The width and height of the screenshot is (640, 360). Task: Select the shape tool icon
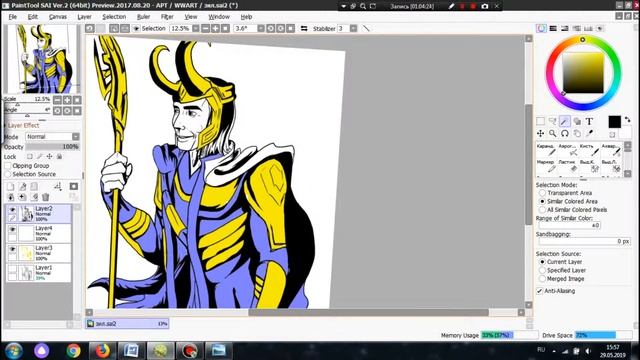[x=577, y=121]
